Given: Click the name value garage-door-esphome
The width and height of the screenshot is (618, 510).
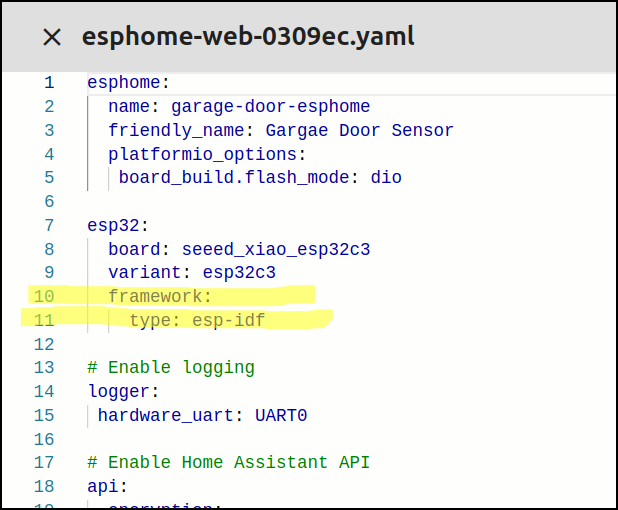Looking at the screenshot, I should coord(271,106).
